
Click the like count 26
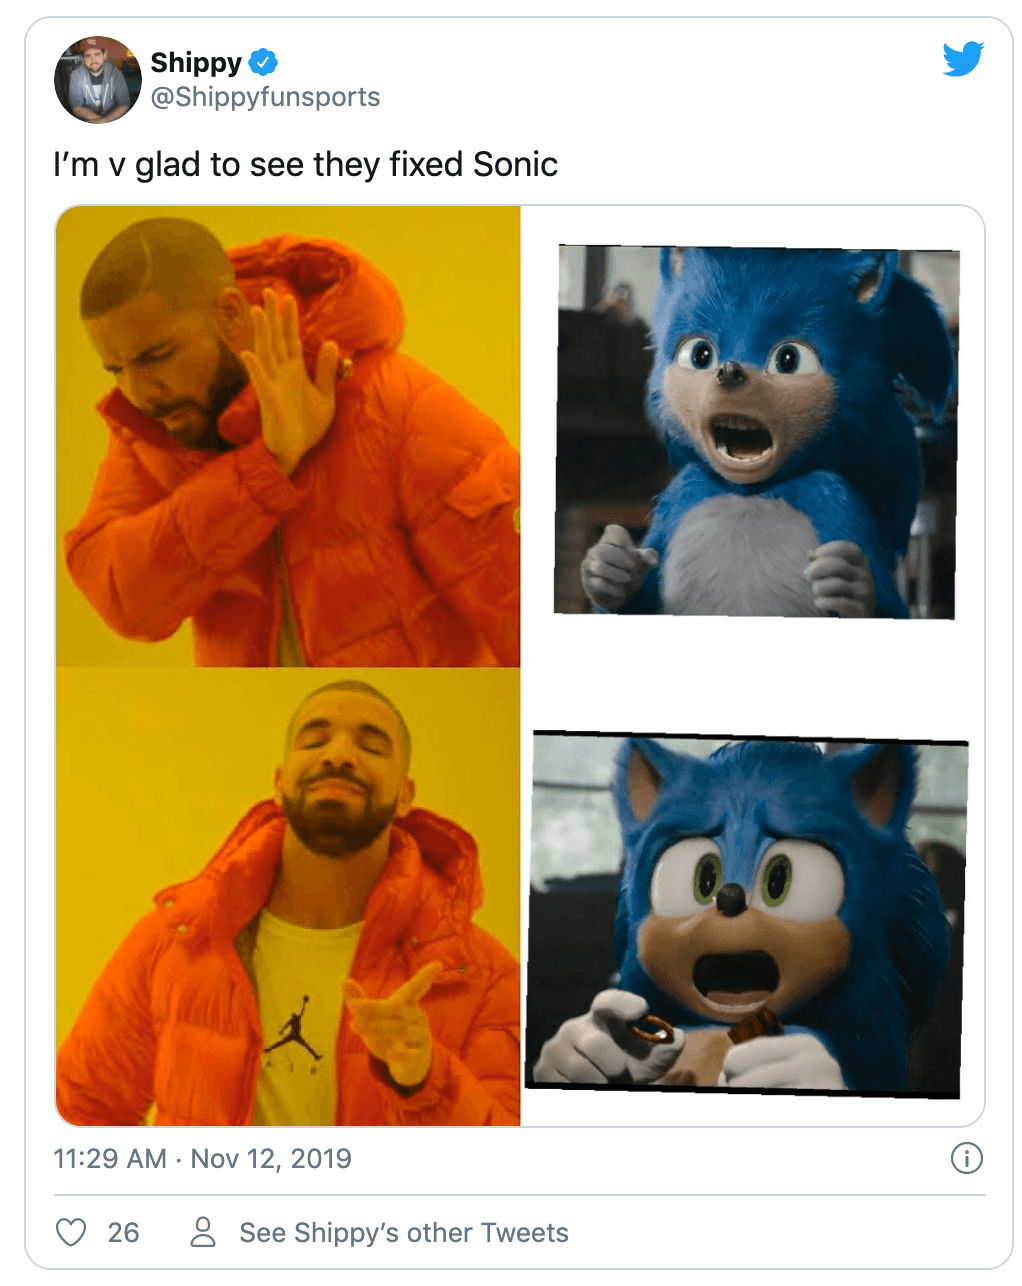[123, 1232]
